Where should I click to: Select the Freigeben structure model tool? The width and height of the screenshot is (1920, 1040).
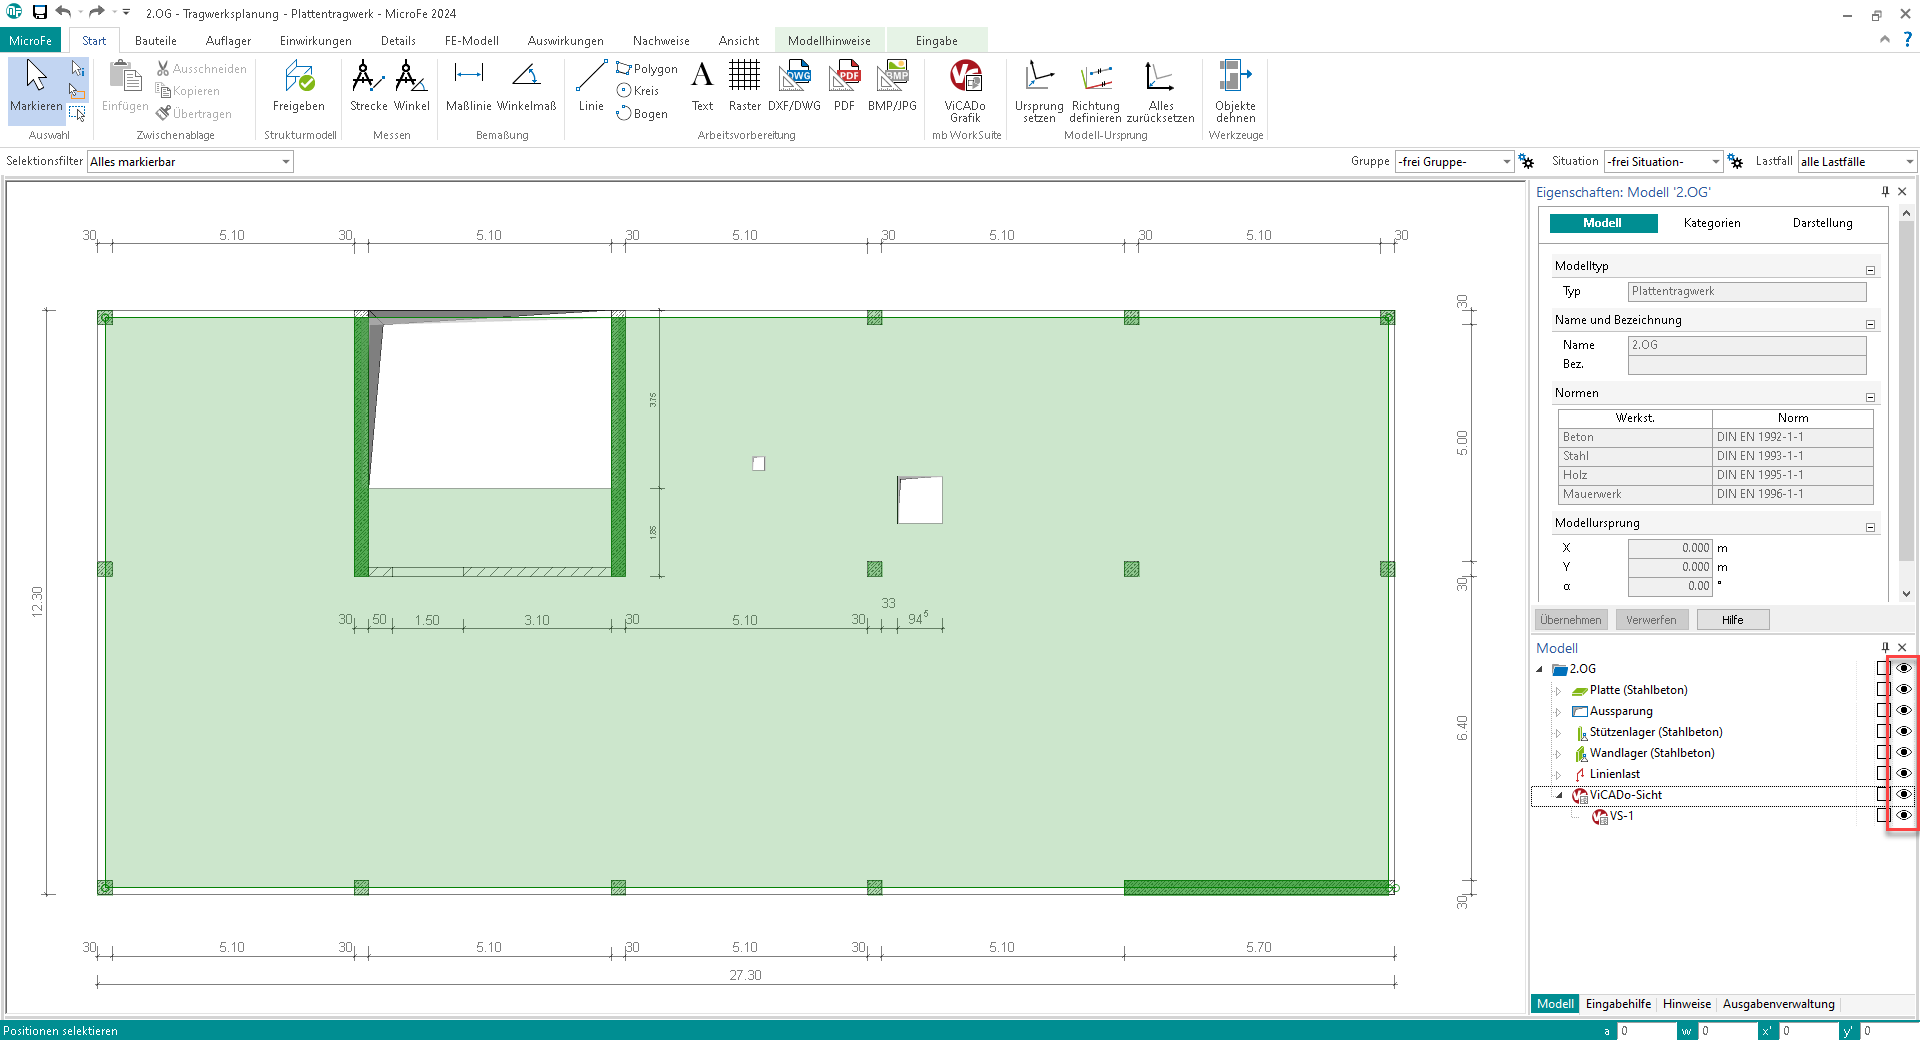[298, 86]
